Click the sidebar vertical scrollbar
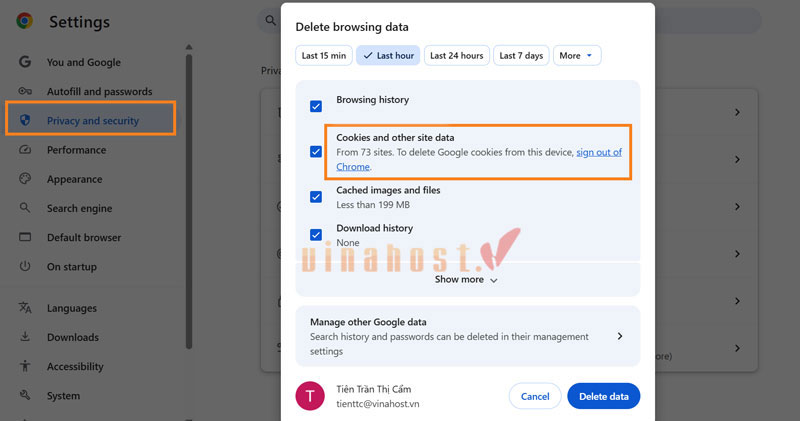Screen dimensions: 800x421 click(189, 202)
